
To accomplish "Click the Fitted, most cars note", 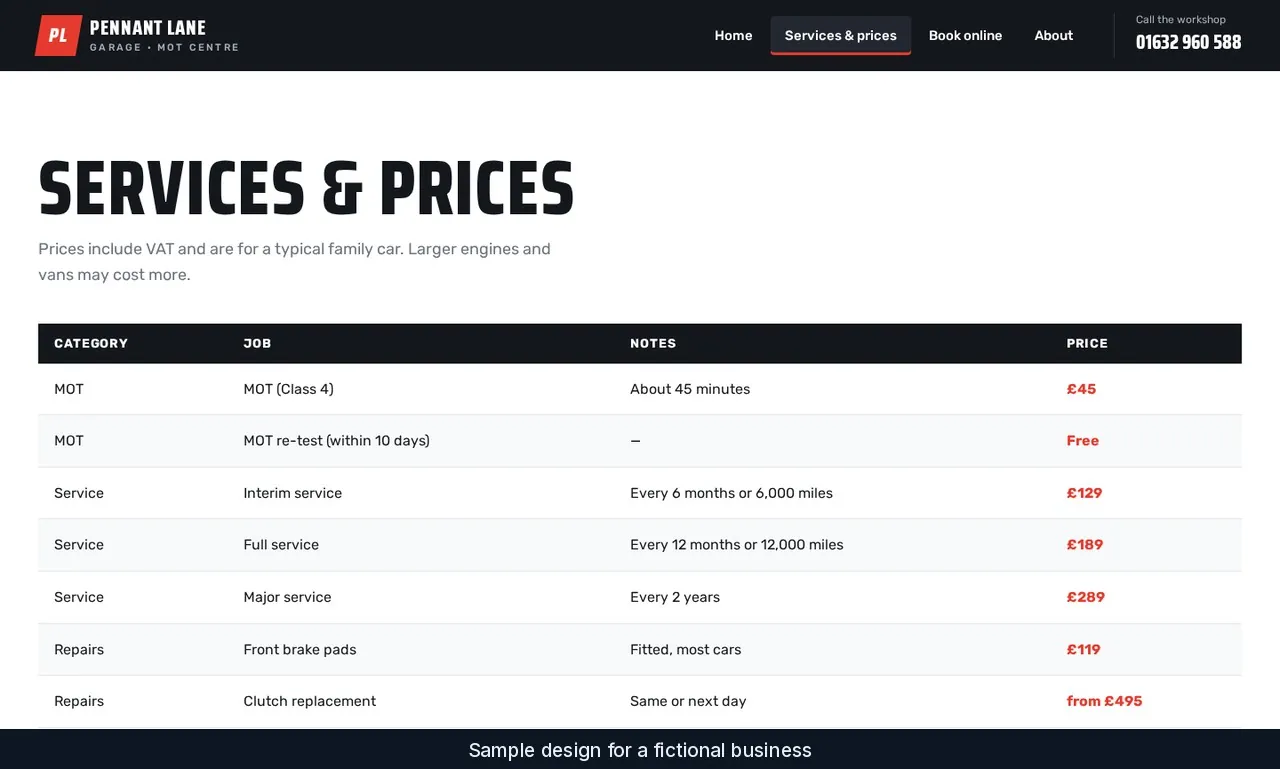I will (686, 650).
